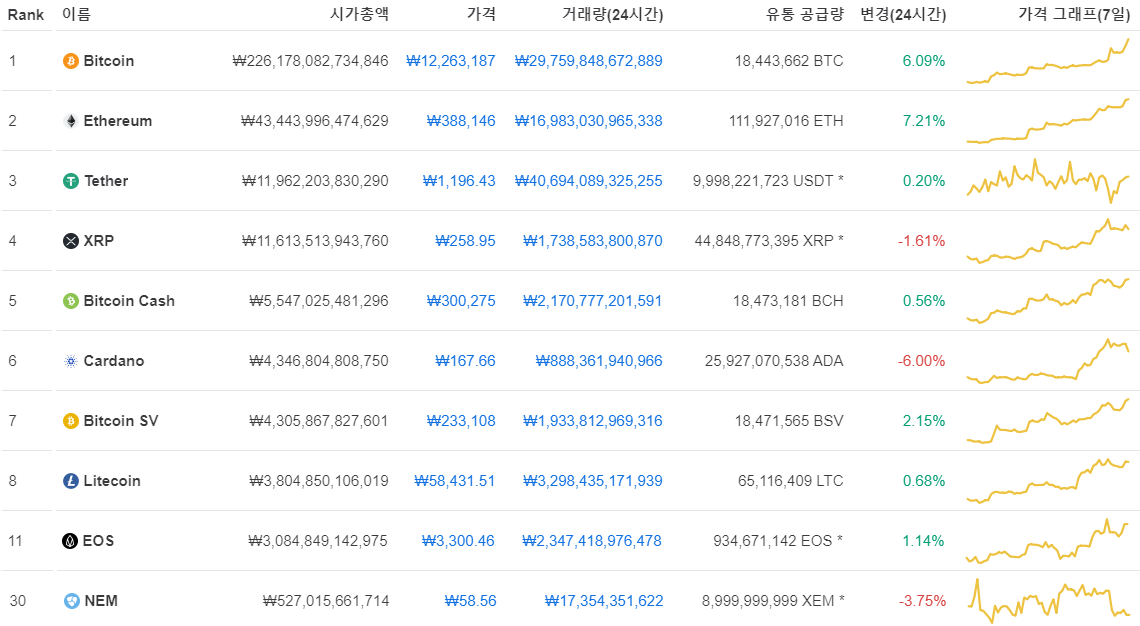The image size is (1140, 626).
Task: Click the Cardano dotted logo icon
Action: (x=71, y=361)
